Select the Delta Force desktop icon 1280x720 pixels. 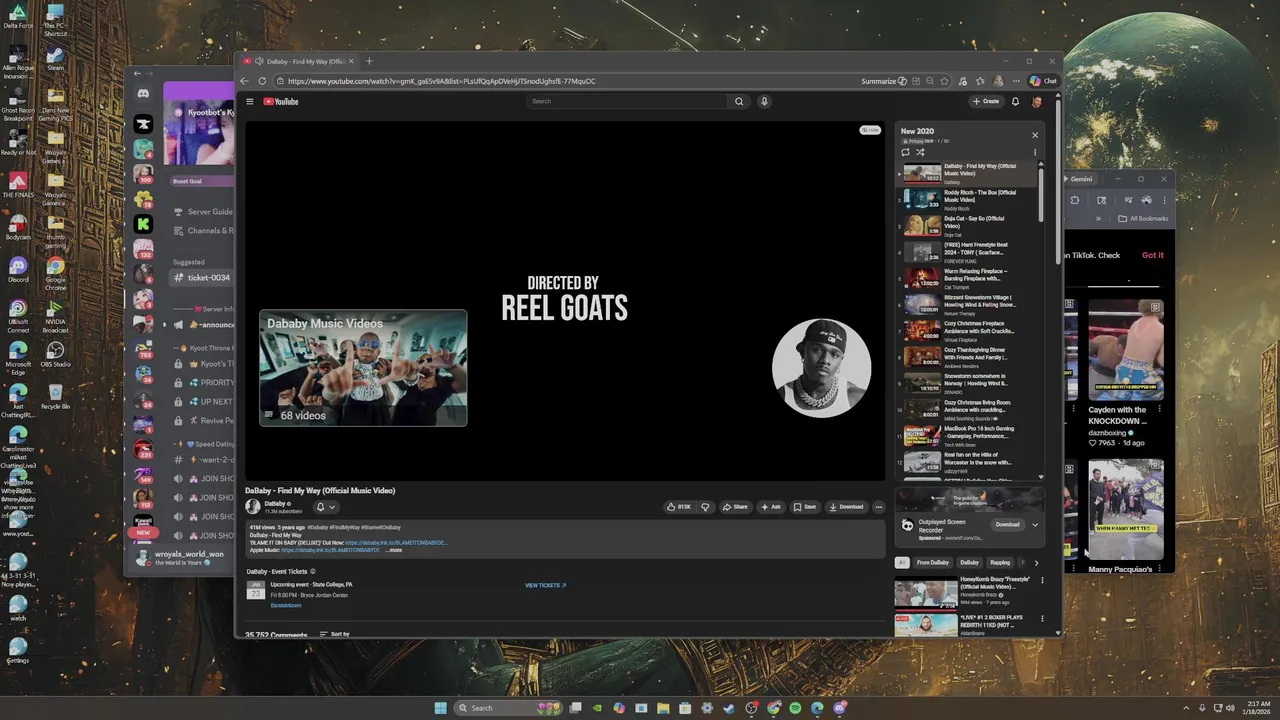(x=18, y=15)
